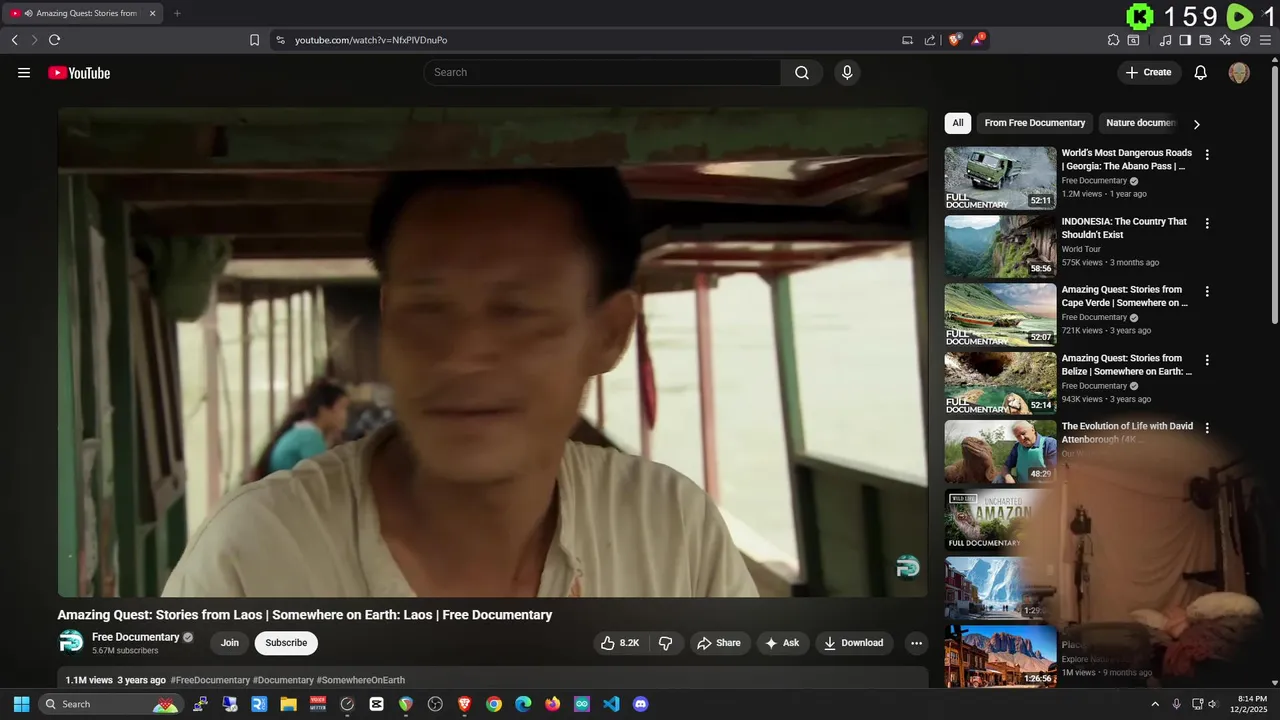
Task: Click the Amazing Quest browser tab
Action: click(x=82, y=13)
